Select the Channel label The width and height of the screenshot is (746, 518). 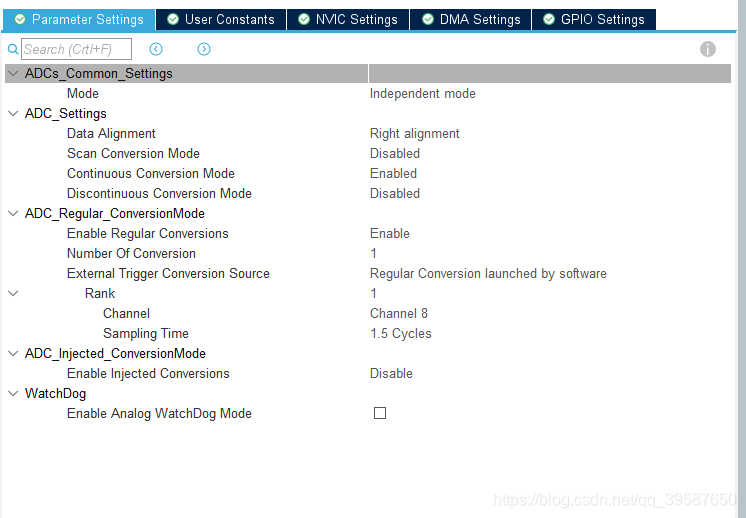(x=127, y=313)
